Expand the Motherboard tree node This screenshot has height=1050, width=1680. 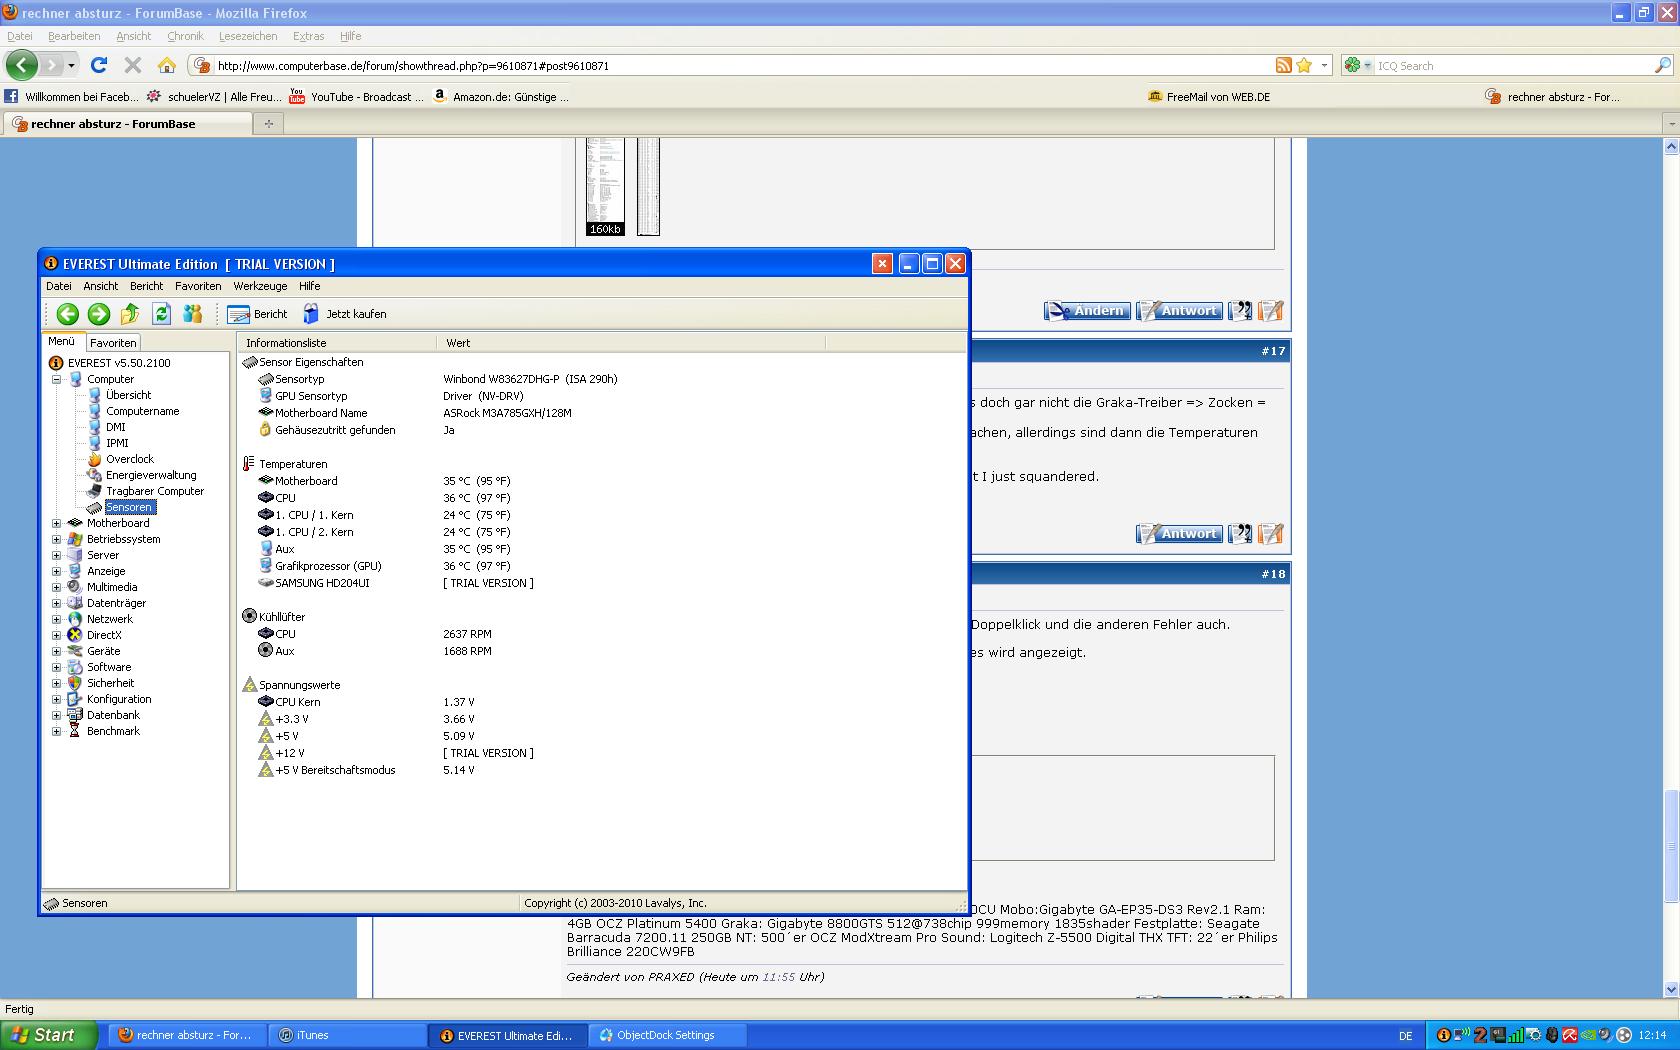[57, 523]
